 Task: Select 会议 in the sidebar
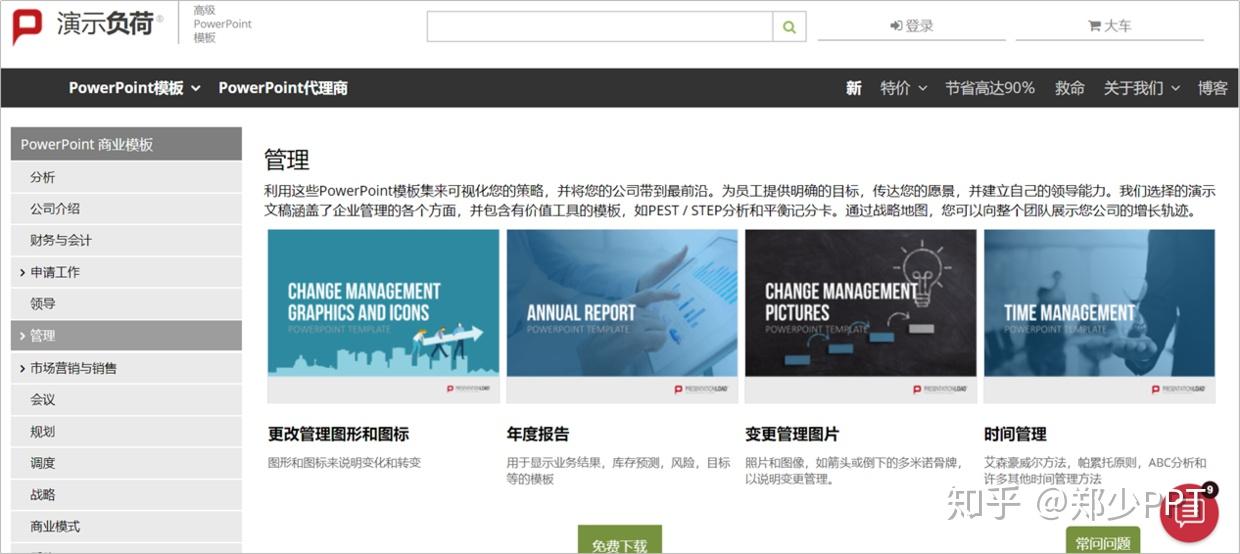(x=126, y=399)
